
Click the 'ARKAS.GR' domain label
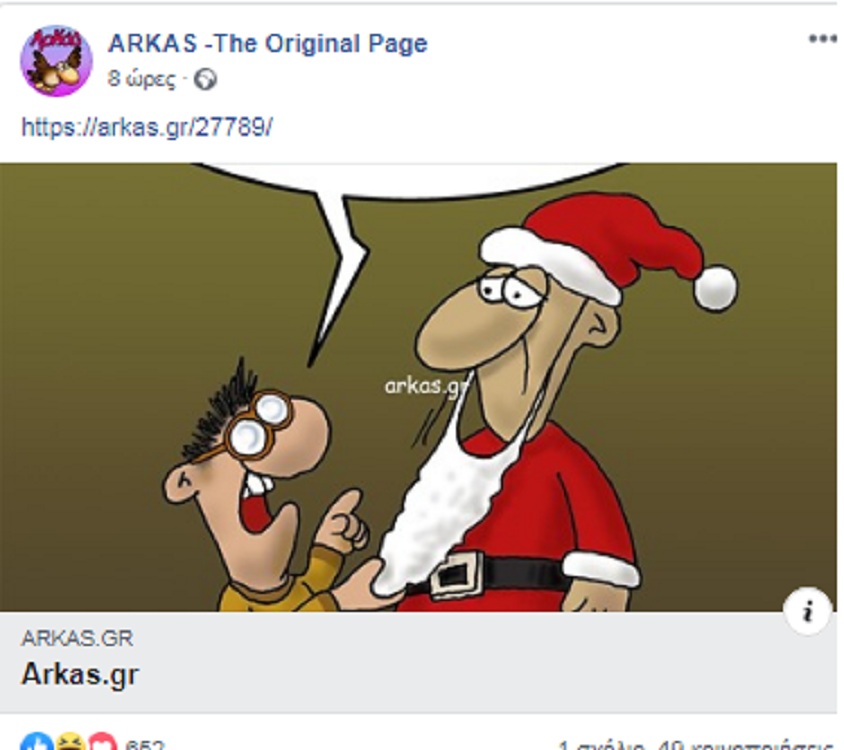pyautogui.click(x=77, y=638)
